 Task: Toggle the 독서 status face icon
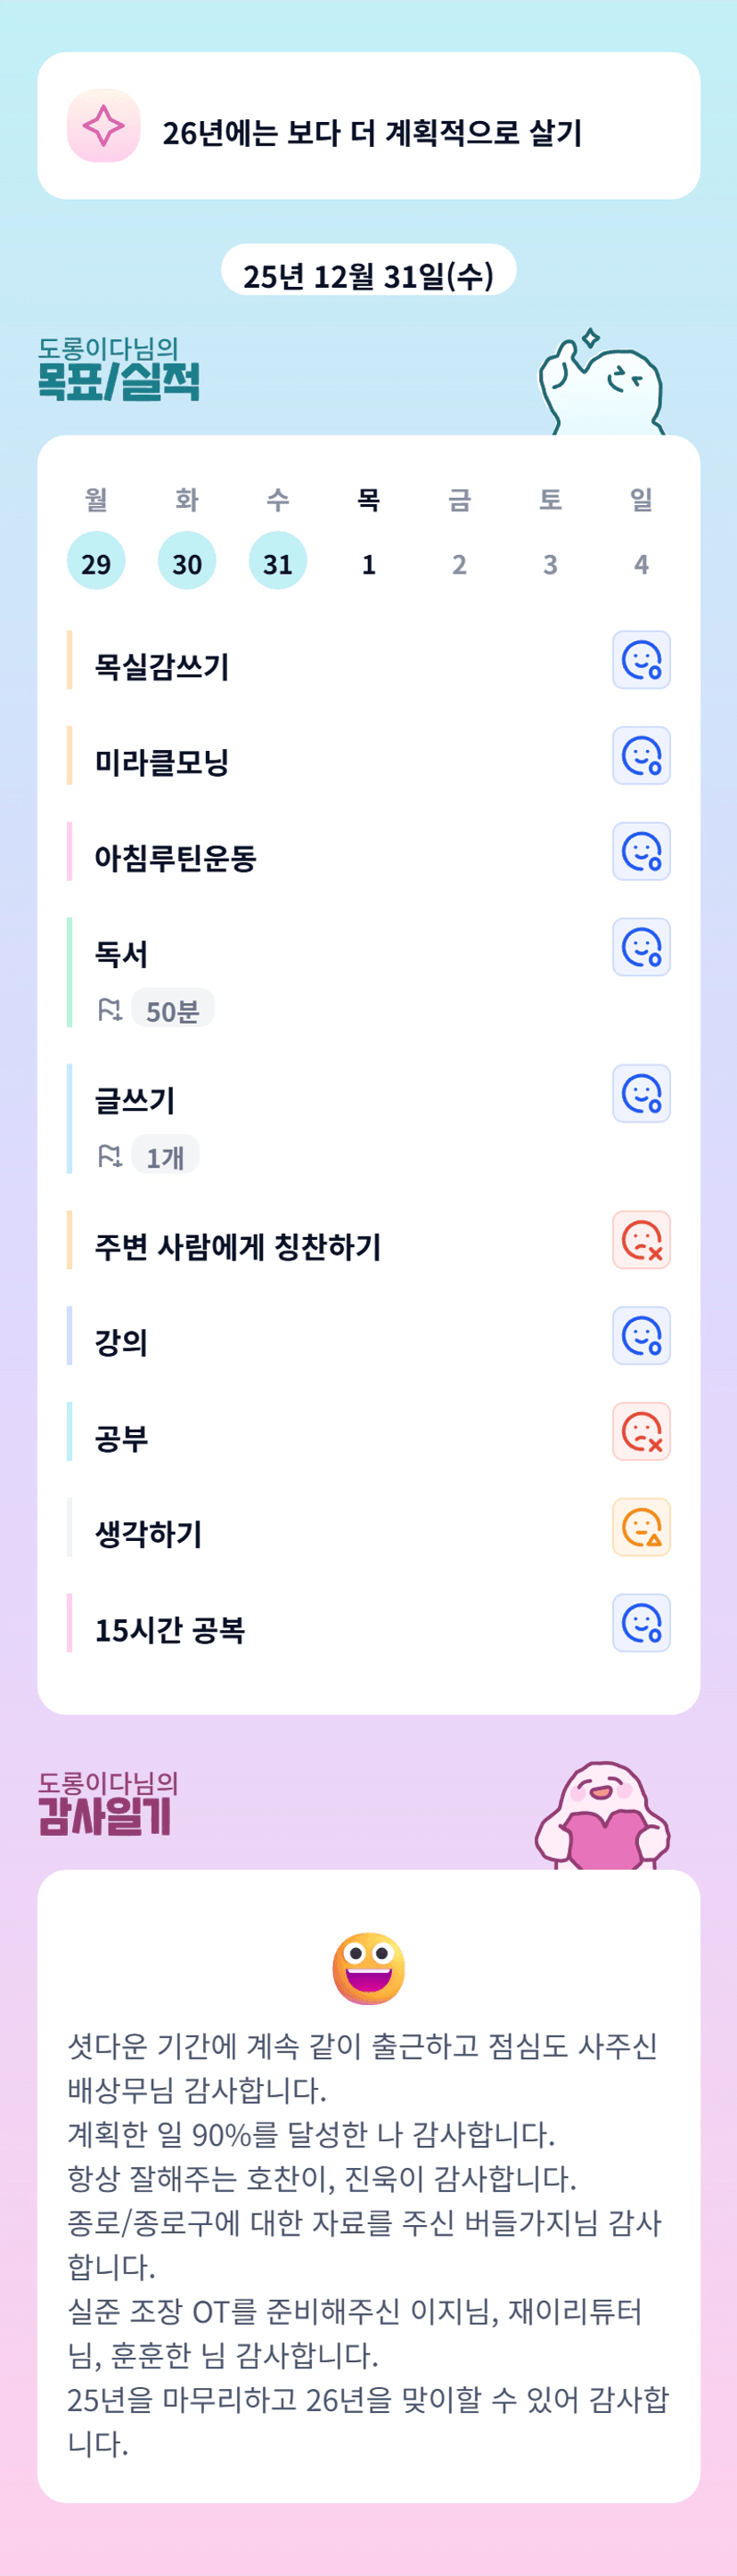pyautogui.click(x=641, y=947)
